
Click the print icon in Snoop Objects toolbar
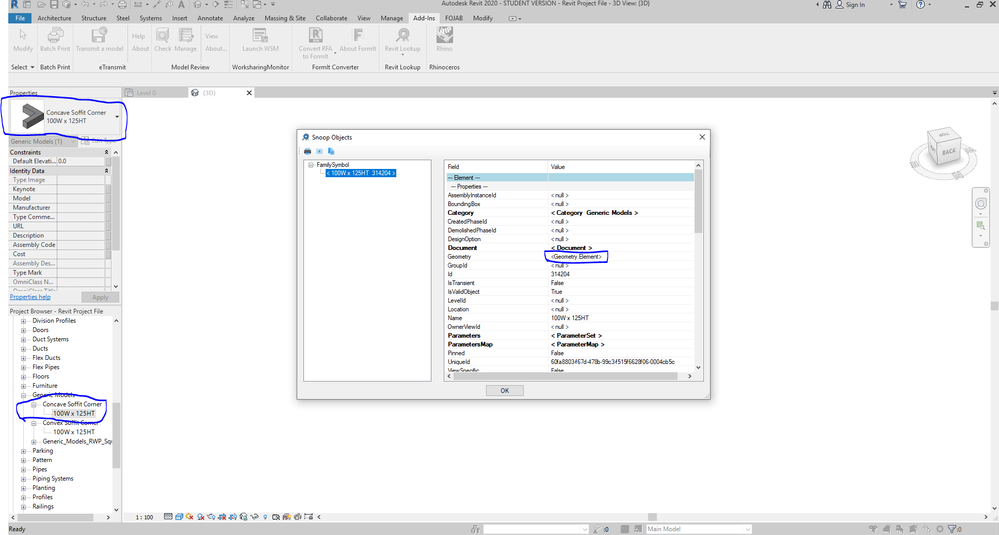tap(307, 152)
